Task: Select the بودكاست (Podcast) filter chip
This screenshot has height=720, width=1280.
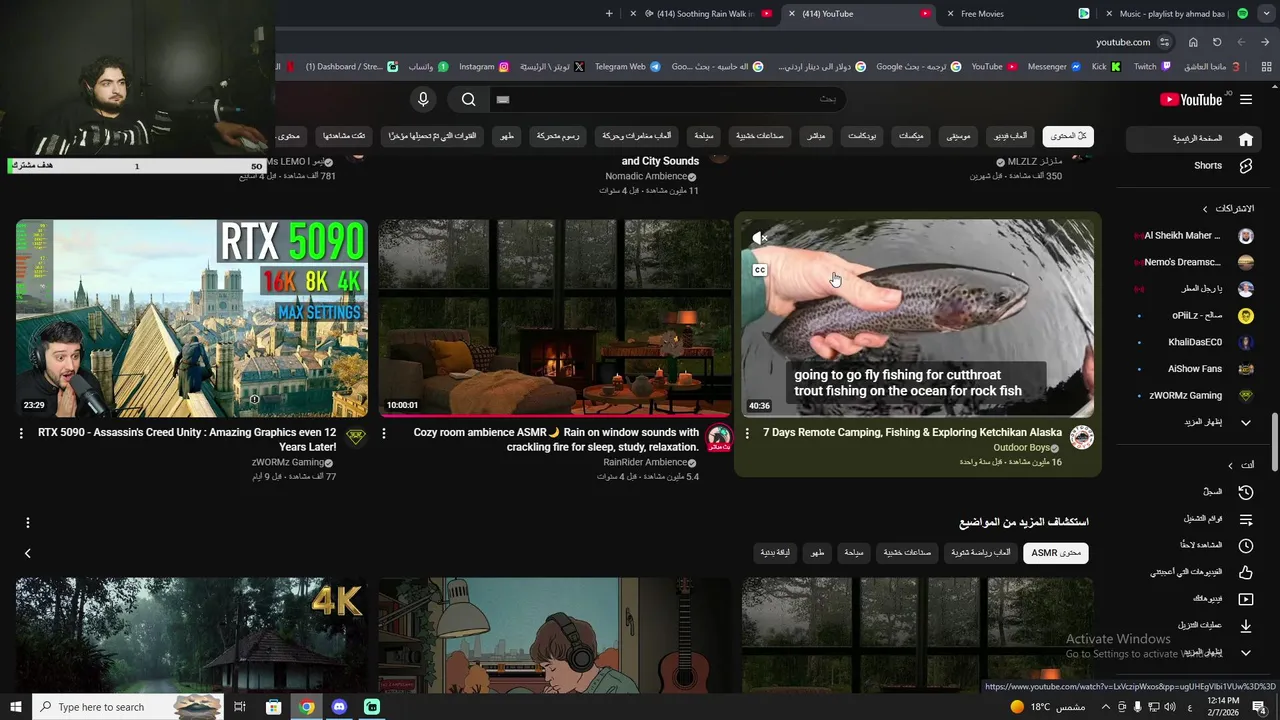Action: point(863,136)
